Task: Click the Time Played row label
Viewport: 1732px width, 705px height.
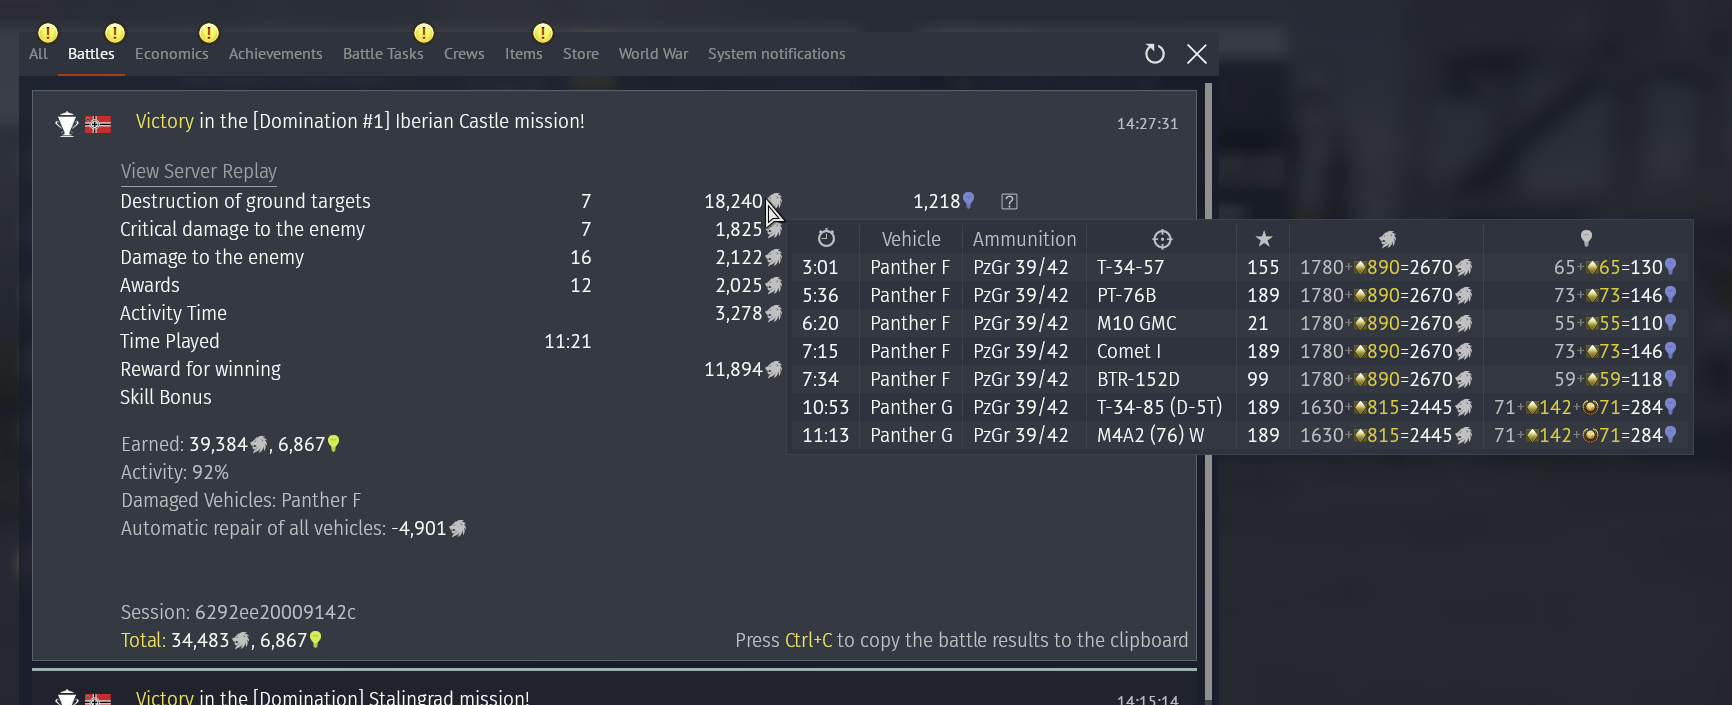Action: [170, 341]
